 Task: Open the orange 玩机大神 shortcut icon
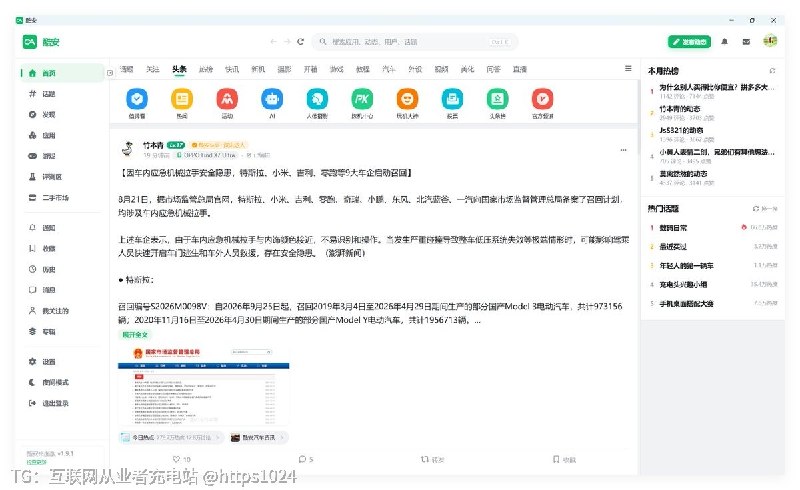407,99
